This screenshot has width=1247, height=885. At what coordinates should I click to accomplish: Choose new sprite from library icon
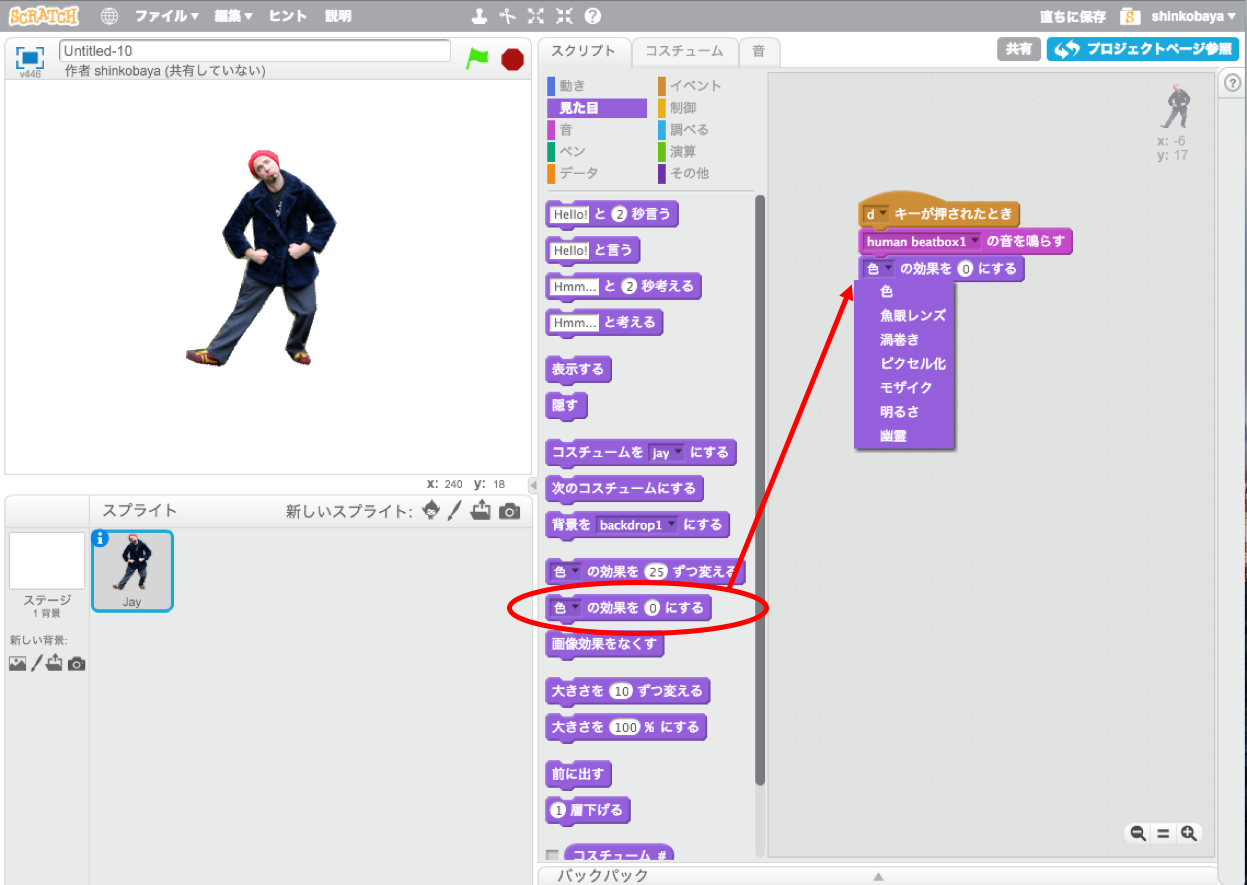432,510
